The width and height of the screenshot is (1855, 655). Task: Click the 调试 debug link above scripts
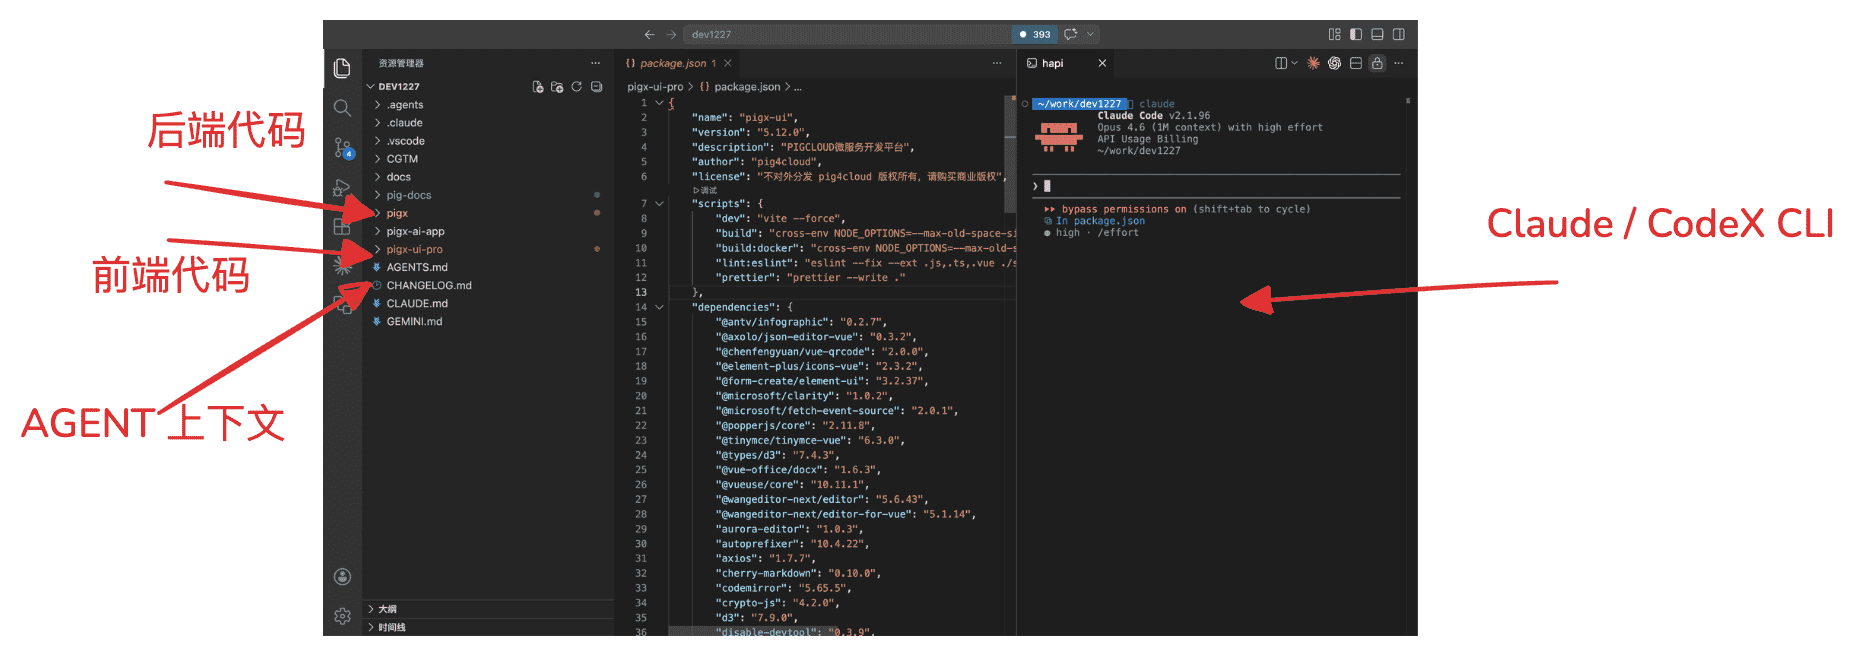(x=706, y=190)
